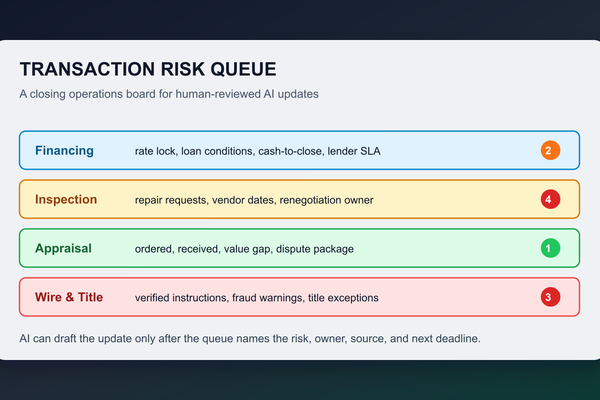The width and height of the screenshot is (600, 400).
Task: Click the red badge numbered 4 on Inspection
Action: pyautogui.click(x=550, y=199)
